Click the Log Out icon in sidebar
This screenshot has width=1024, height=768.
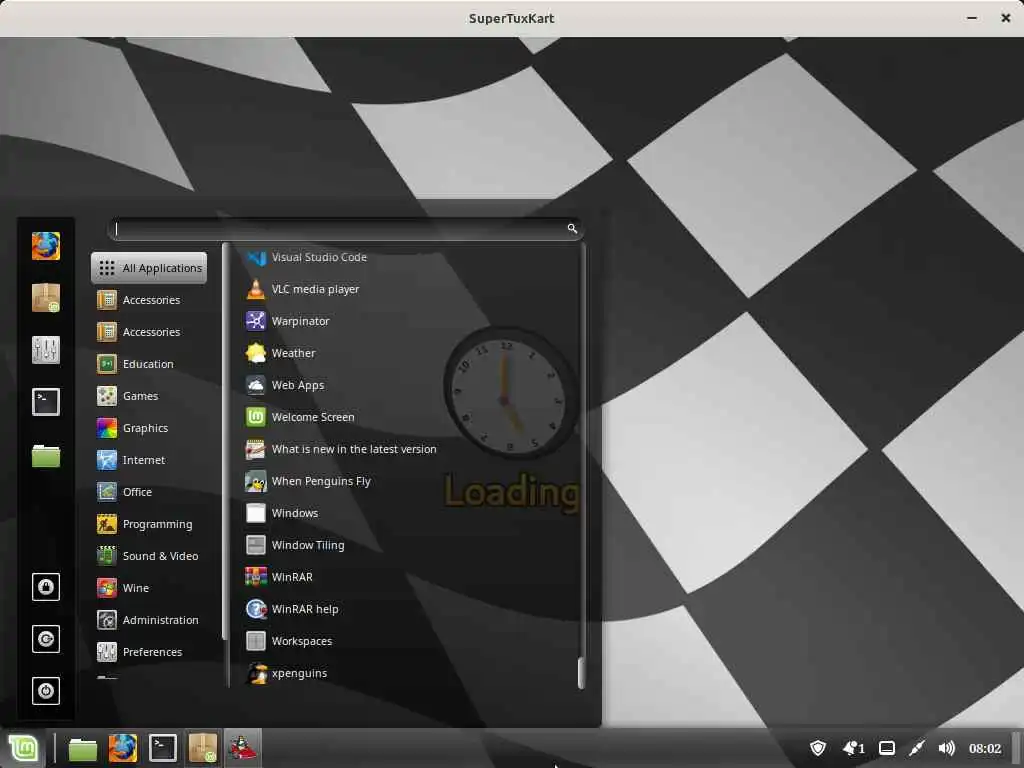tap(46, 639)
